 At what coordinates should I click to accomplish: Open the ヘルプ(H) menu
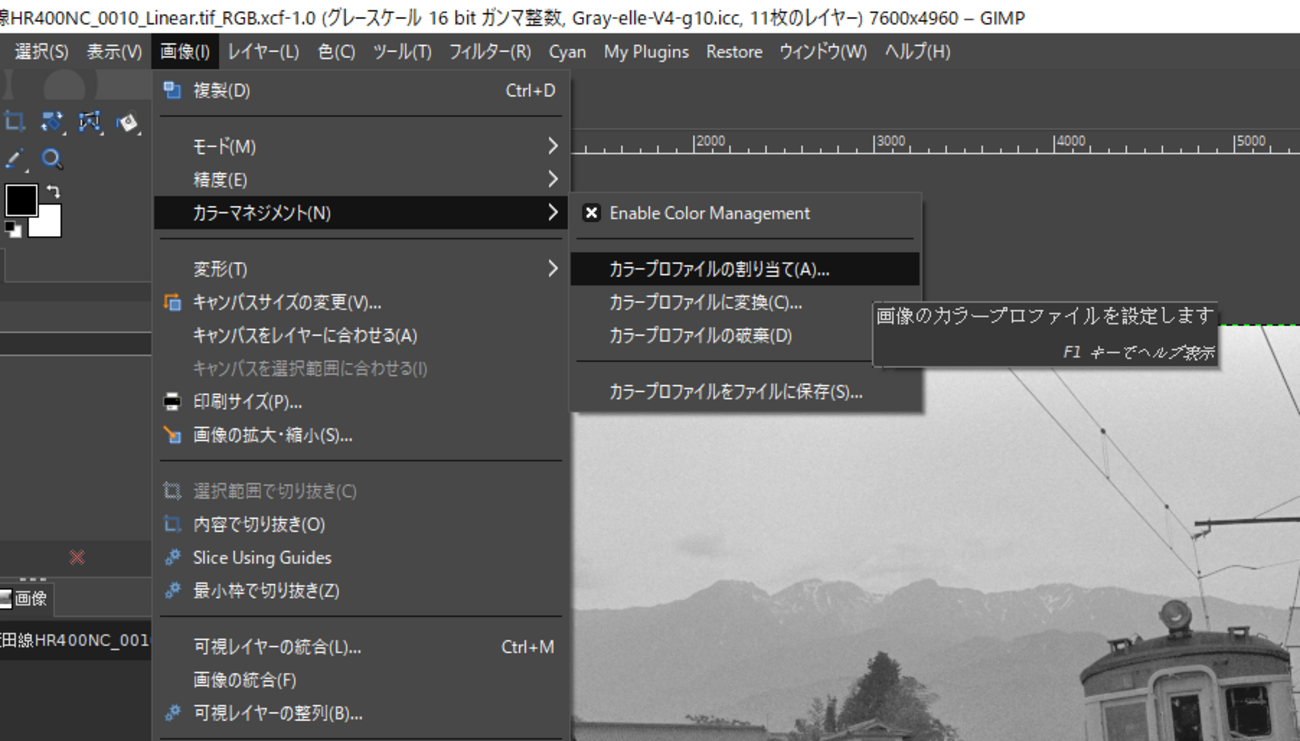tap(917, 52)
